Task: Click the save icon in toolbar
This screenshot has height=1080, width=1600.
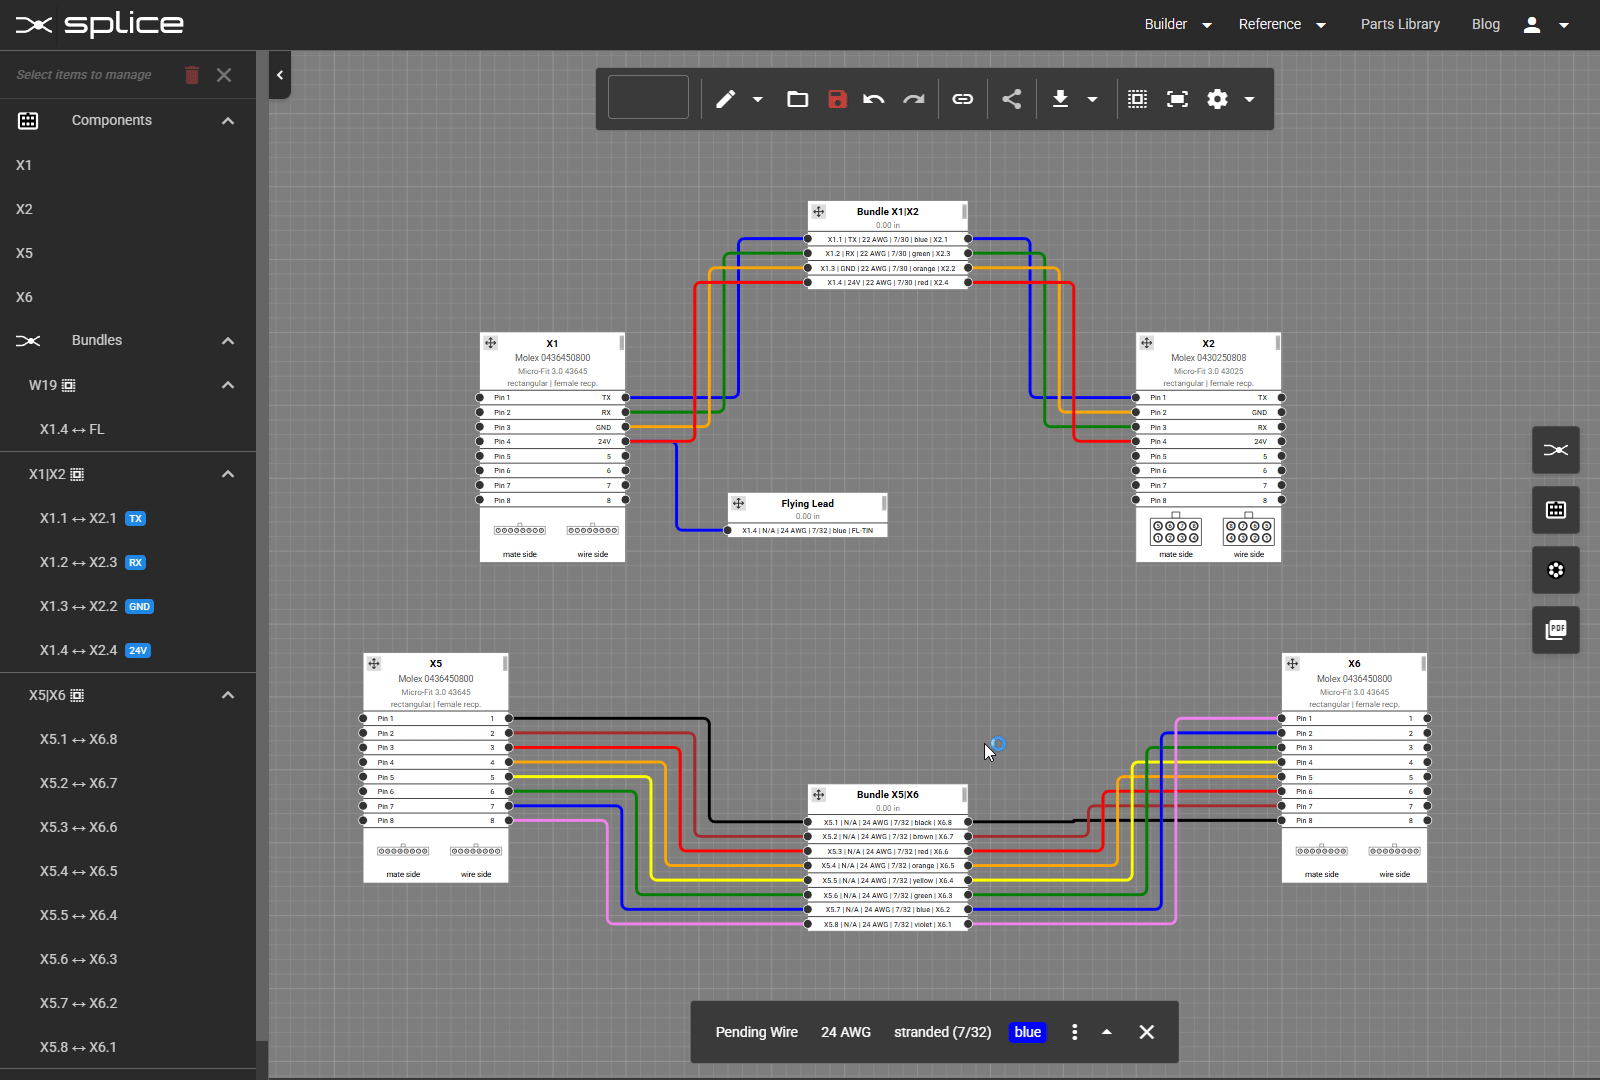Action: [x=837, y=99]
